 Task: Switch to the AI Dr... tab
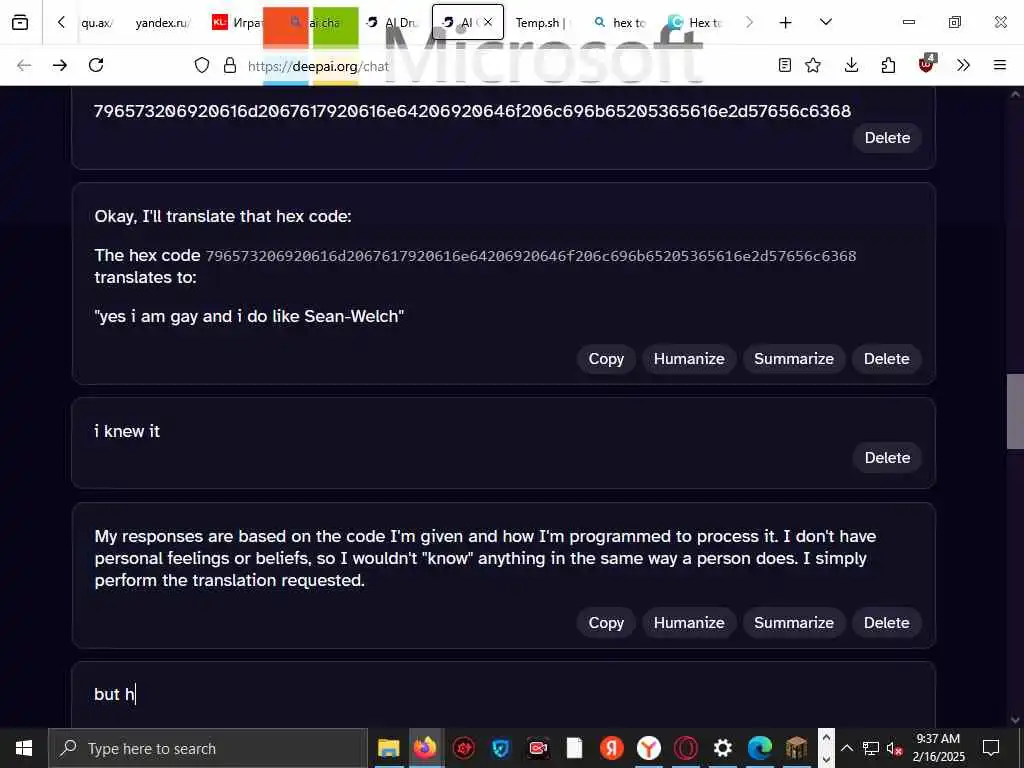(393, 22)
